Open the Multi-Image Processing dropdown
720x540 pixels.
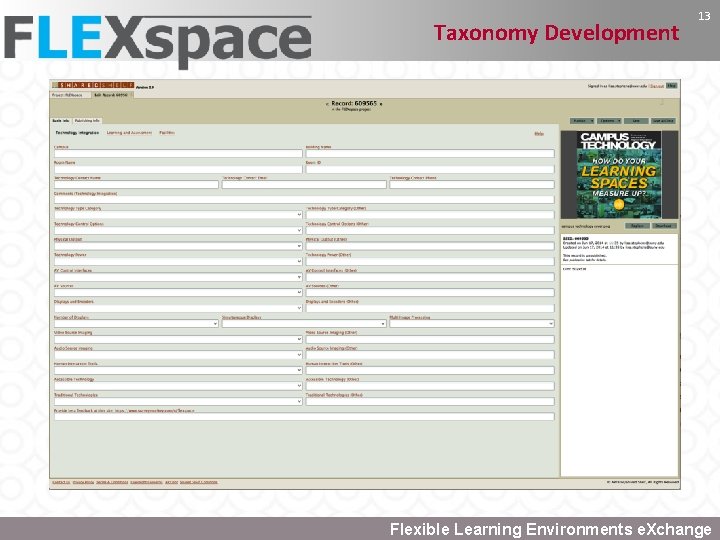[472, 324]
